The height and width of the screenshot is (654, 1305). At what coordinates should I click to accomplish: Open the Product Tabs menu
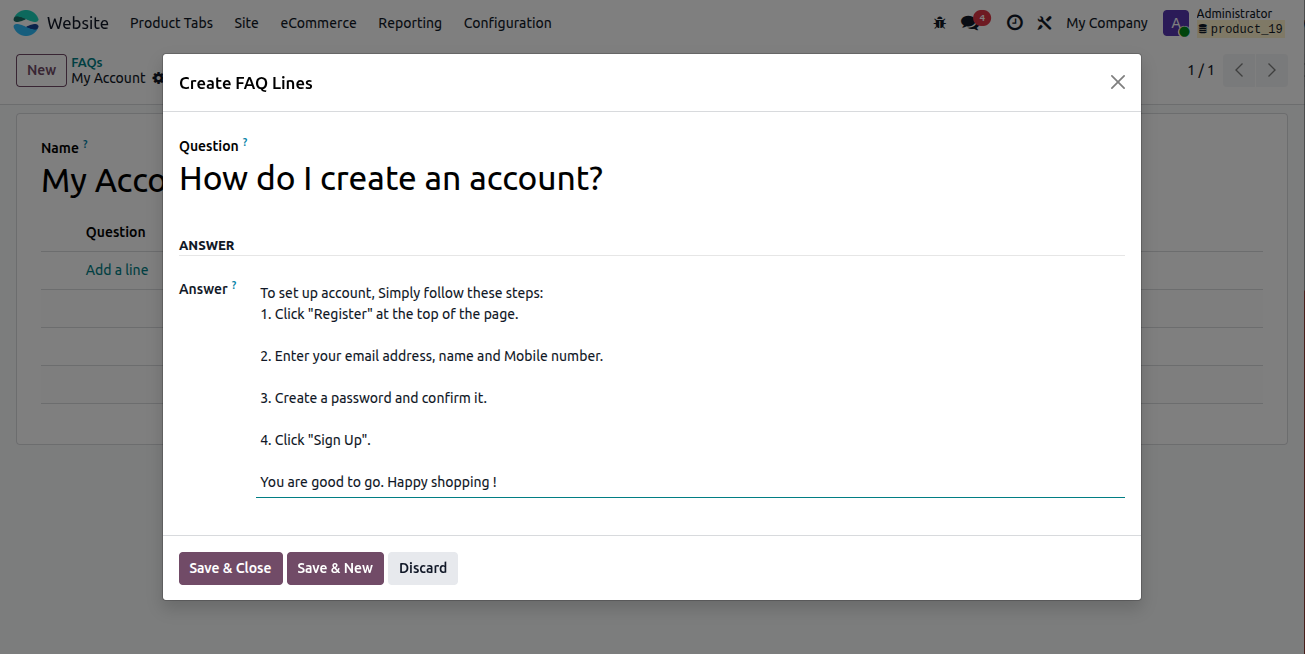pos(171,23)
